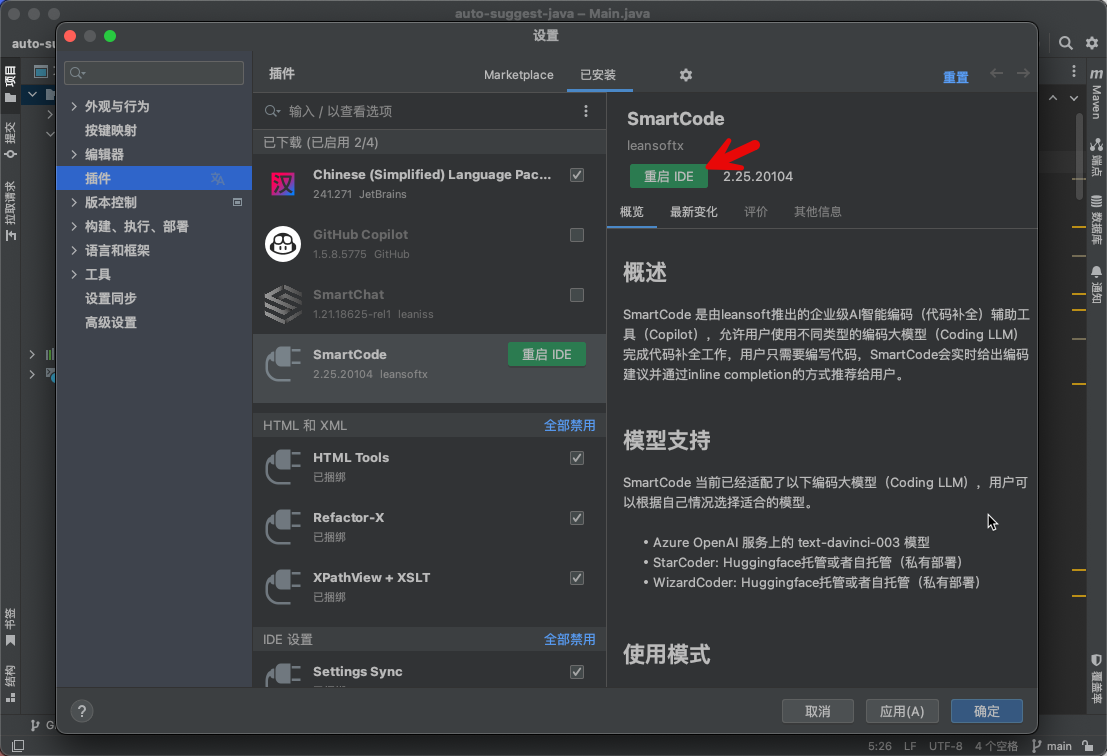
Task: Click the SmartCode plug icon in list
Action: tap(283, 364)
